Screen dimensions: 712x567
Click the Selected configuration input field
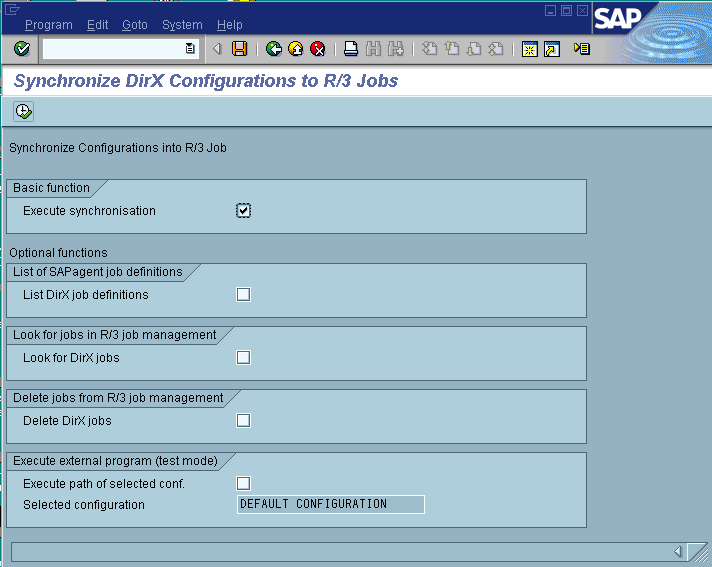(x=330, y=505)
